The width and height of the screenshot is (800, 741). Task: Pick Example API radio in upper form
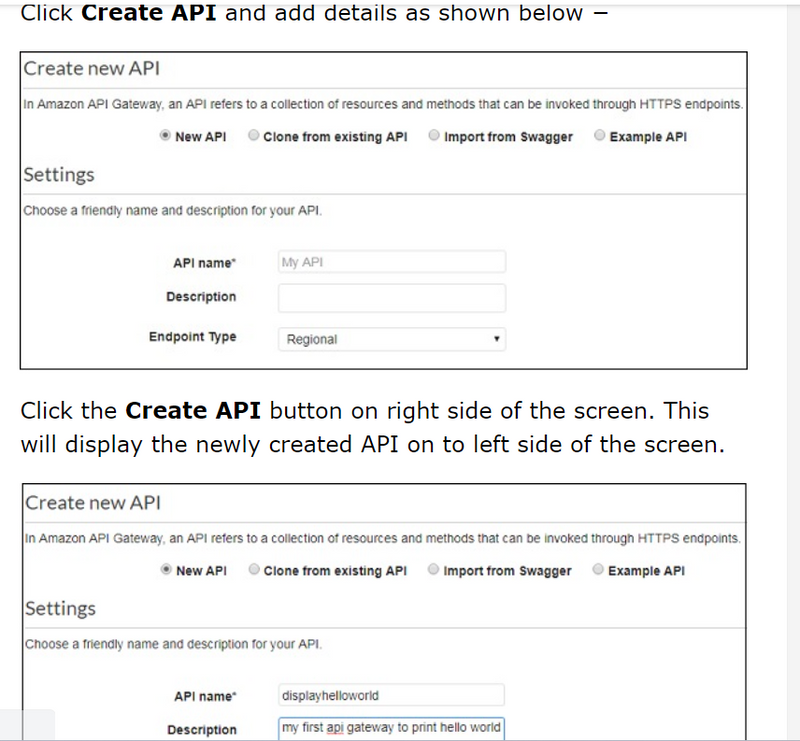600,137
